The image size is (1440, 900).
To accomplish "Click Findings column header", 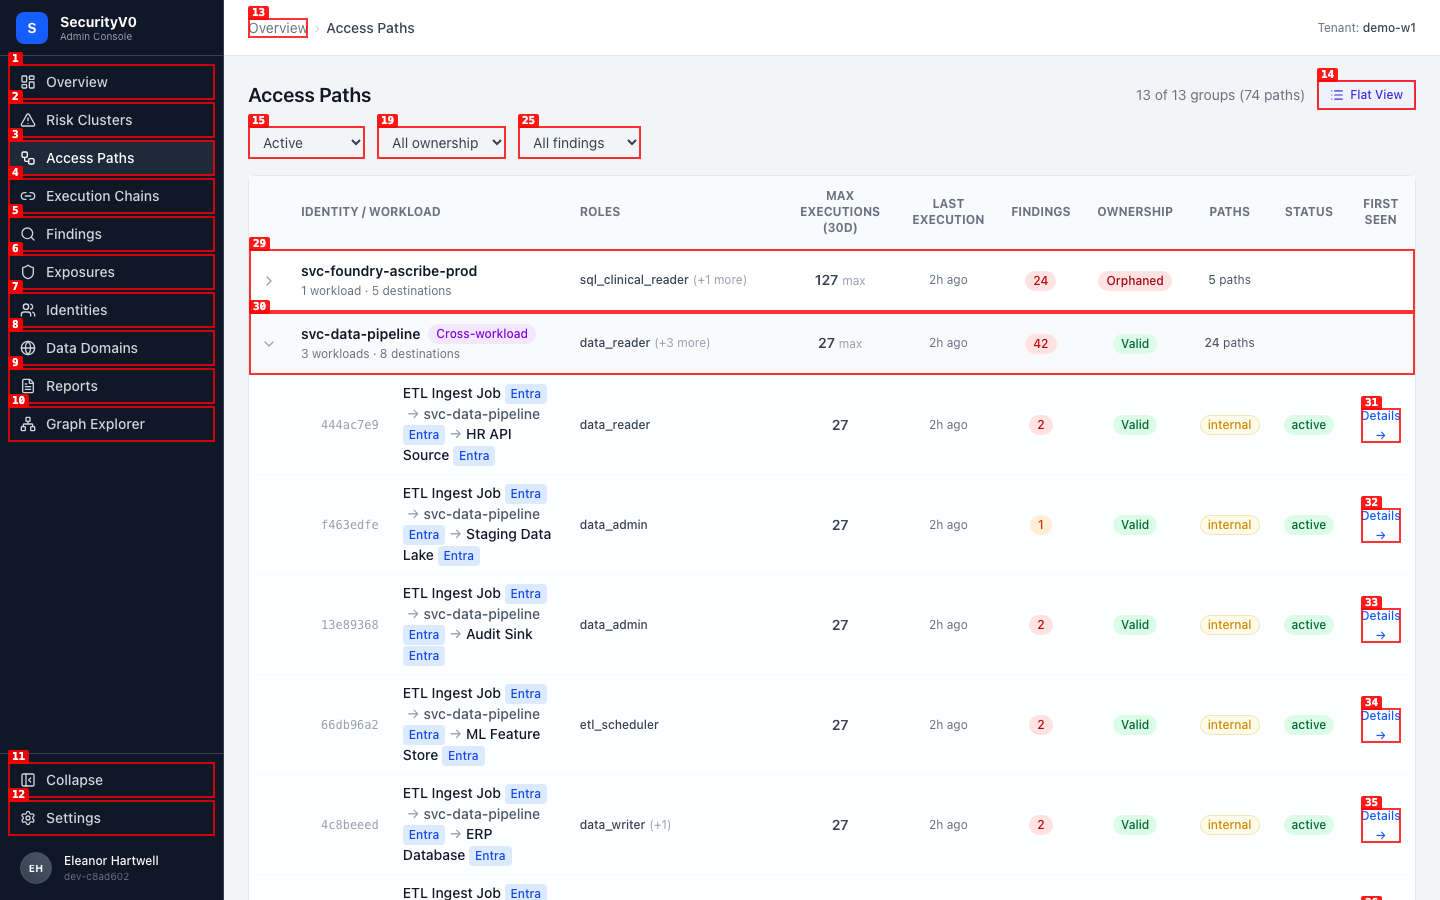I will tap(1041, 212).
